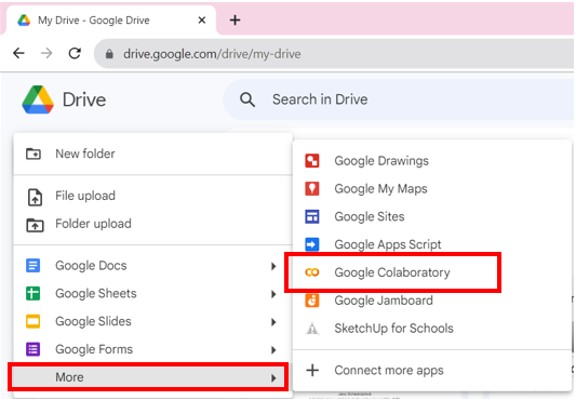Click the Google My Maps icon
The width and height of the screenshot is (576, 400).
pos(312,188)
